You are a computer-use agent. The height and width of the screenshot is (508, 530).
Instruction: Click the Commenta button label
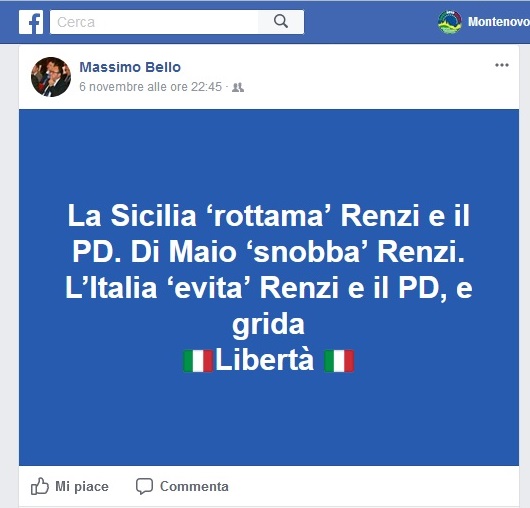point(194,487)
